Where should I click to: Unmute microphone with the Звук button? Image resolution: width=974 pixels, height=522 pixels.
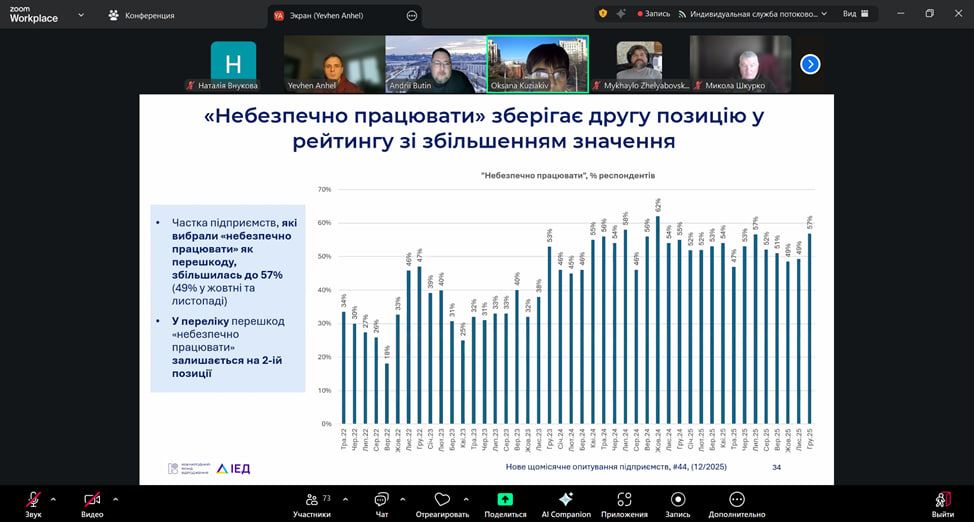click(33, 499)
